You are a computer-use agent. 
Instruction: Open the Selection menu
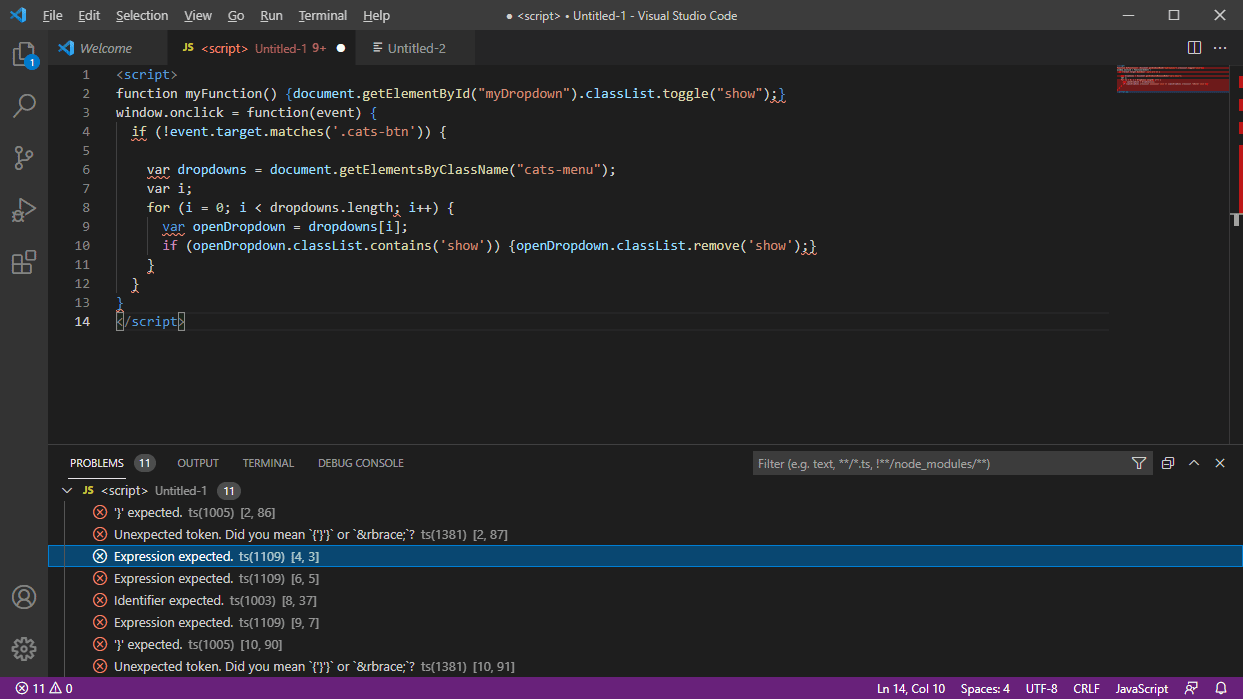point(142,15)
